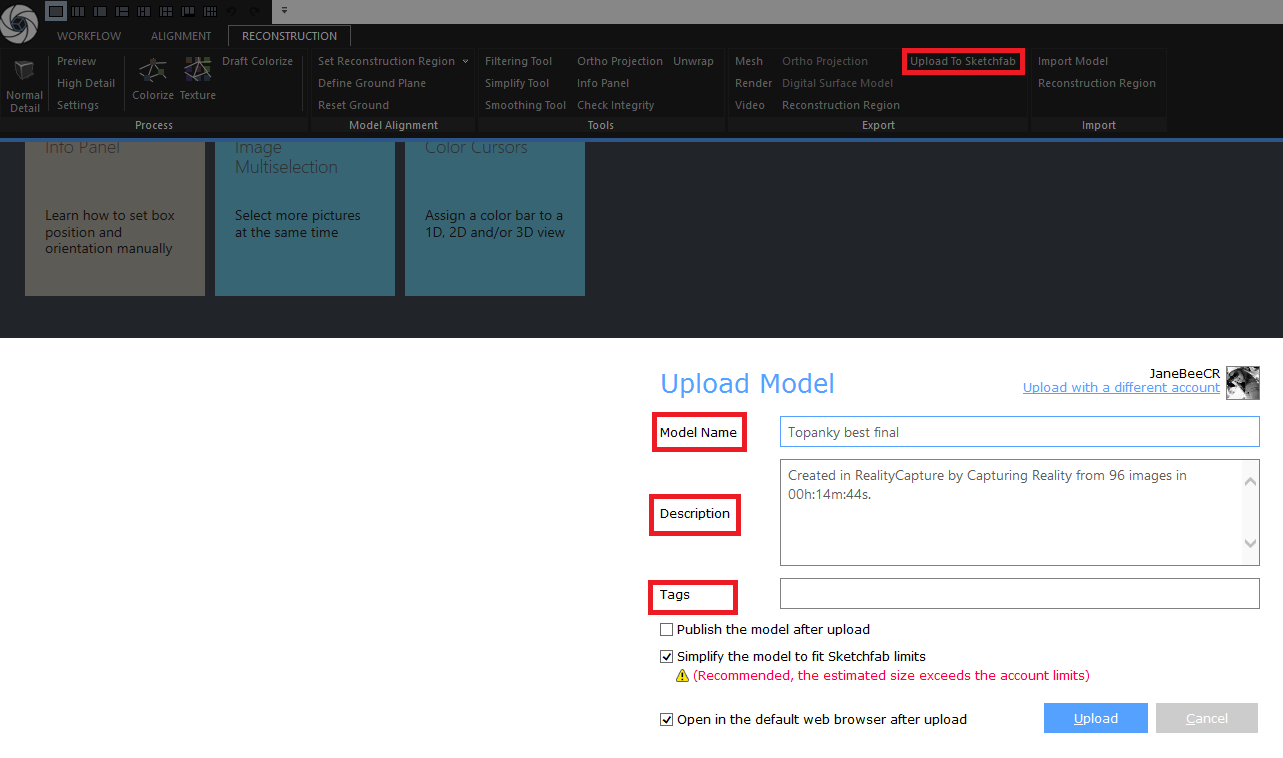Click Upload To Sketchfab
Image resolution: width=1283 pixels, height=758 pixels.
(963, 61)
